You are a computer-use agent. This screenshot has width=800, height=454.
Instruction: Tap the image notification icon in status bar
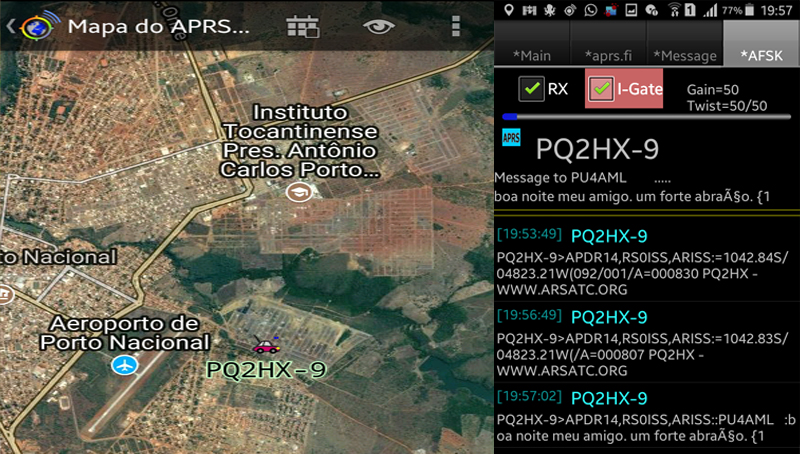631,10
